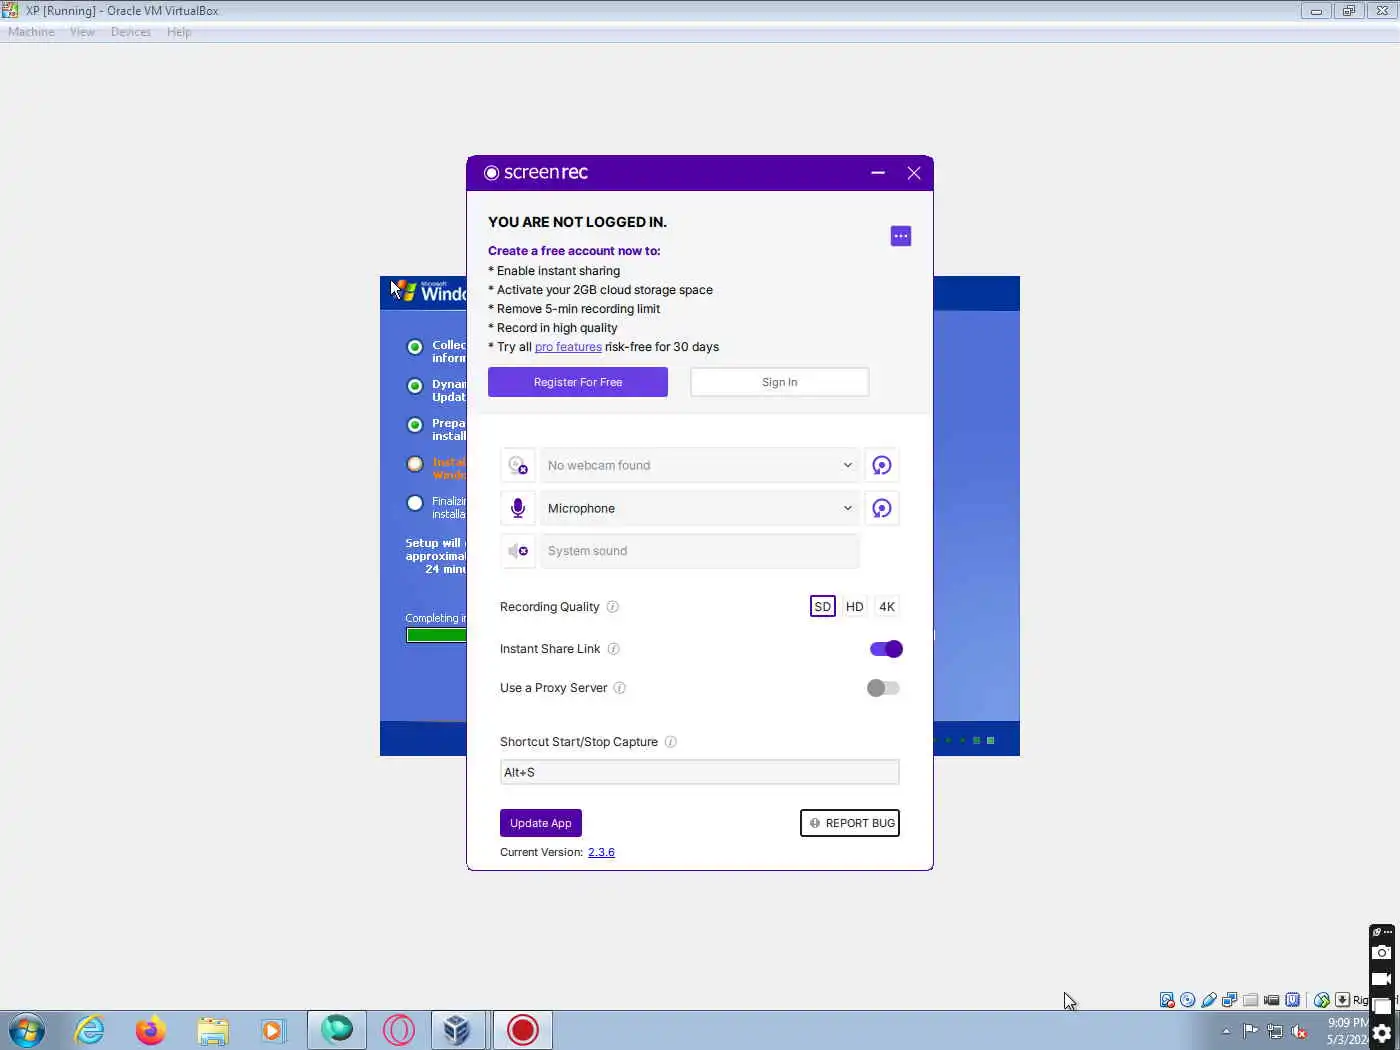This screenshot has width=1400, height=1050.
Task: Minimize the ScreenRec window
Action: pos(878,173)
